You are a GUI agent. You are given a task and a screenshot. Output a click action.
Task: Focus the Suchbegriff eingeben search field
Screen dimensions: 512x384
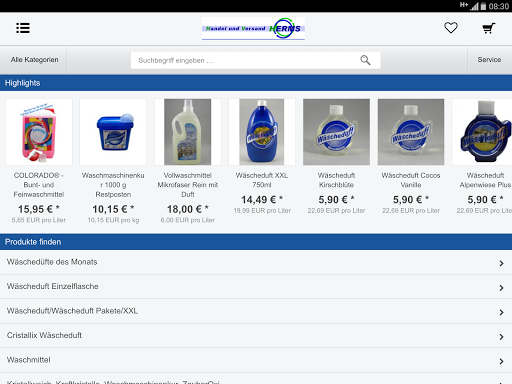pyautogui.click(x=255, y=60)
